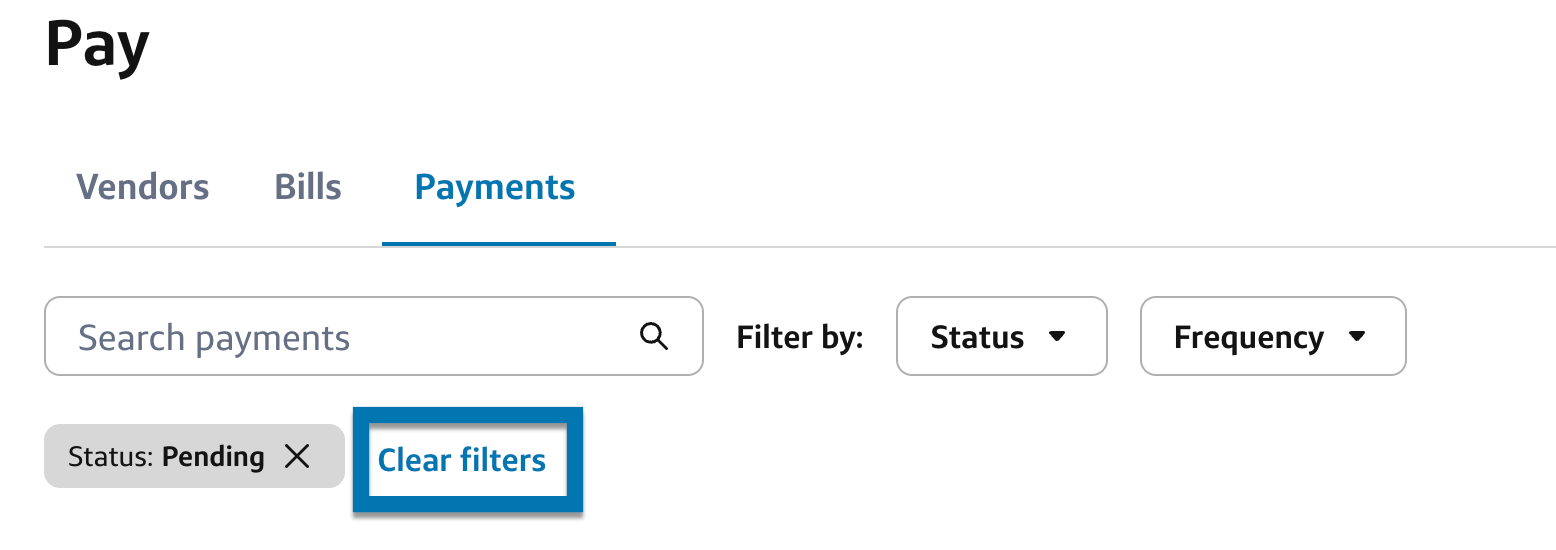The height and width of the screenshot is (550, 1556).
Task: Click the "Search payments" placeholder text
Action: pyautogui.click(x=214, y=338)
